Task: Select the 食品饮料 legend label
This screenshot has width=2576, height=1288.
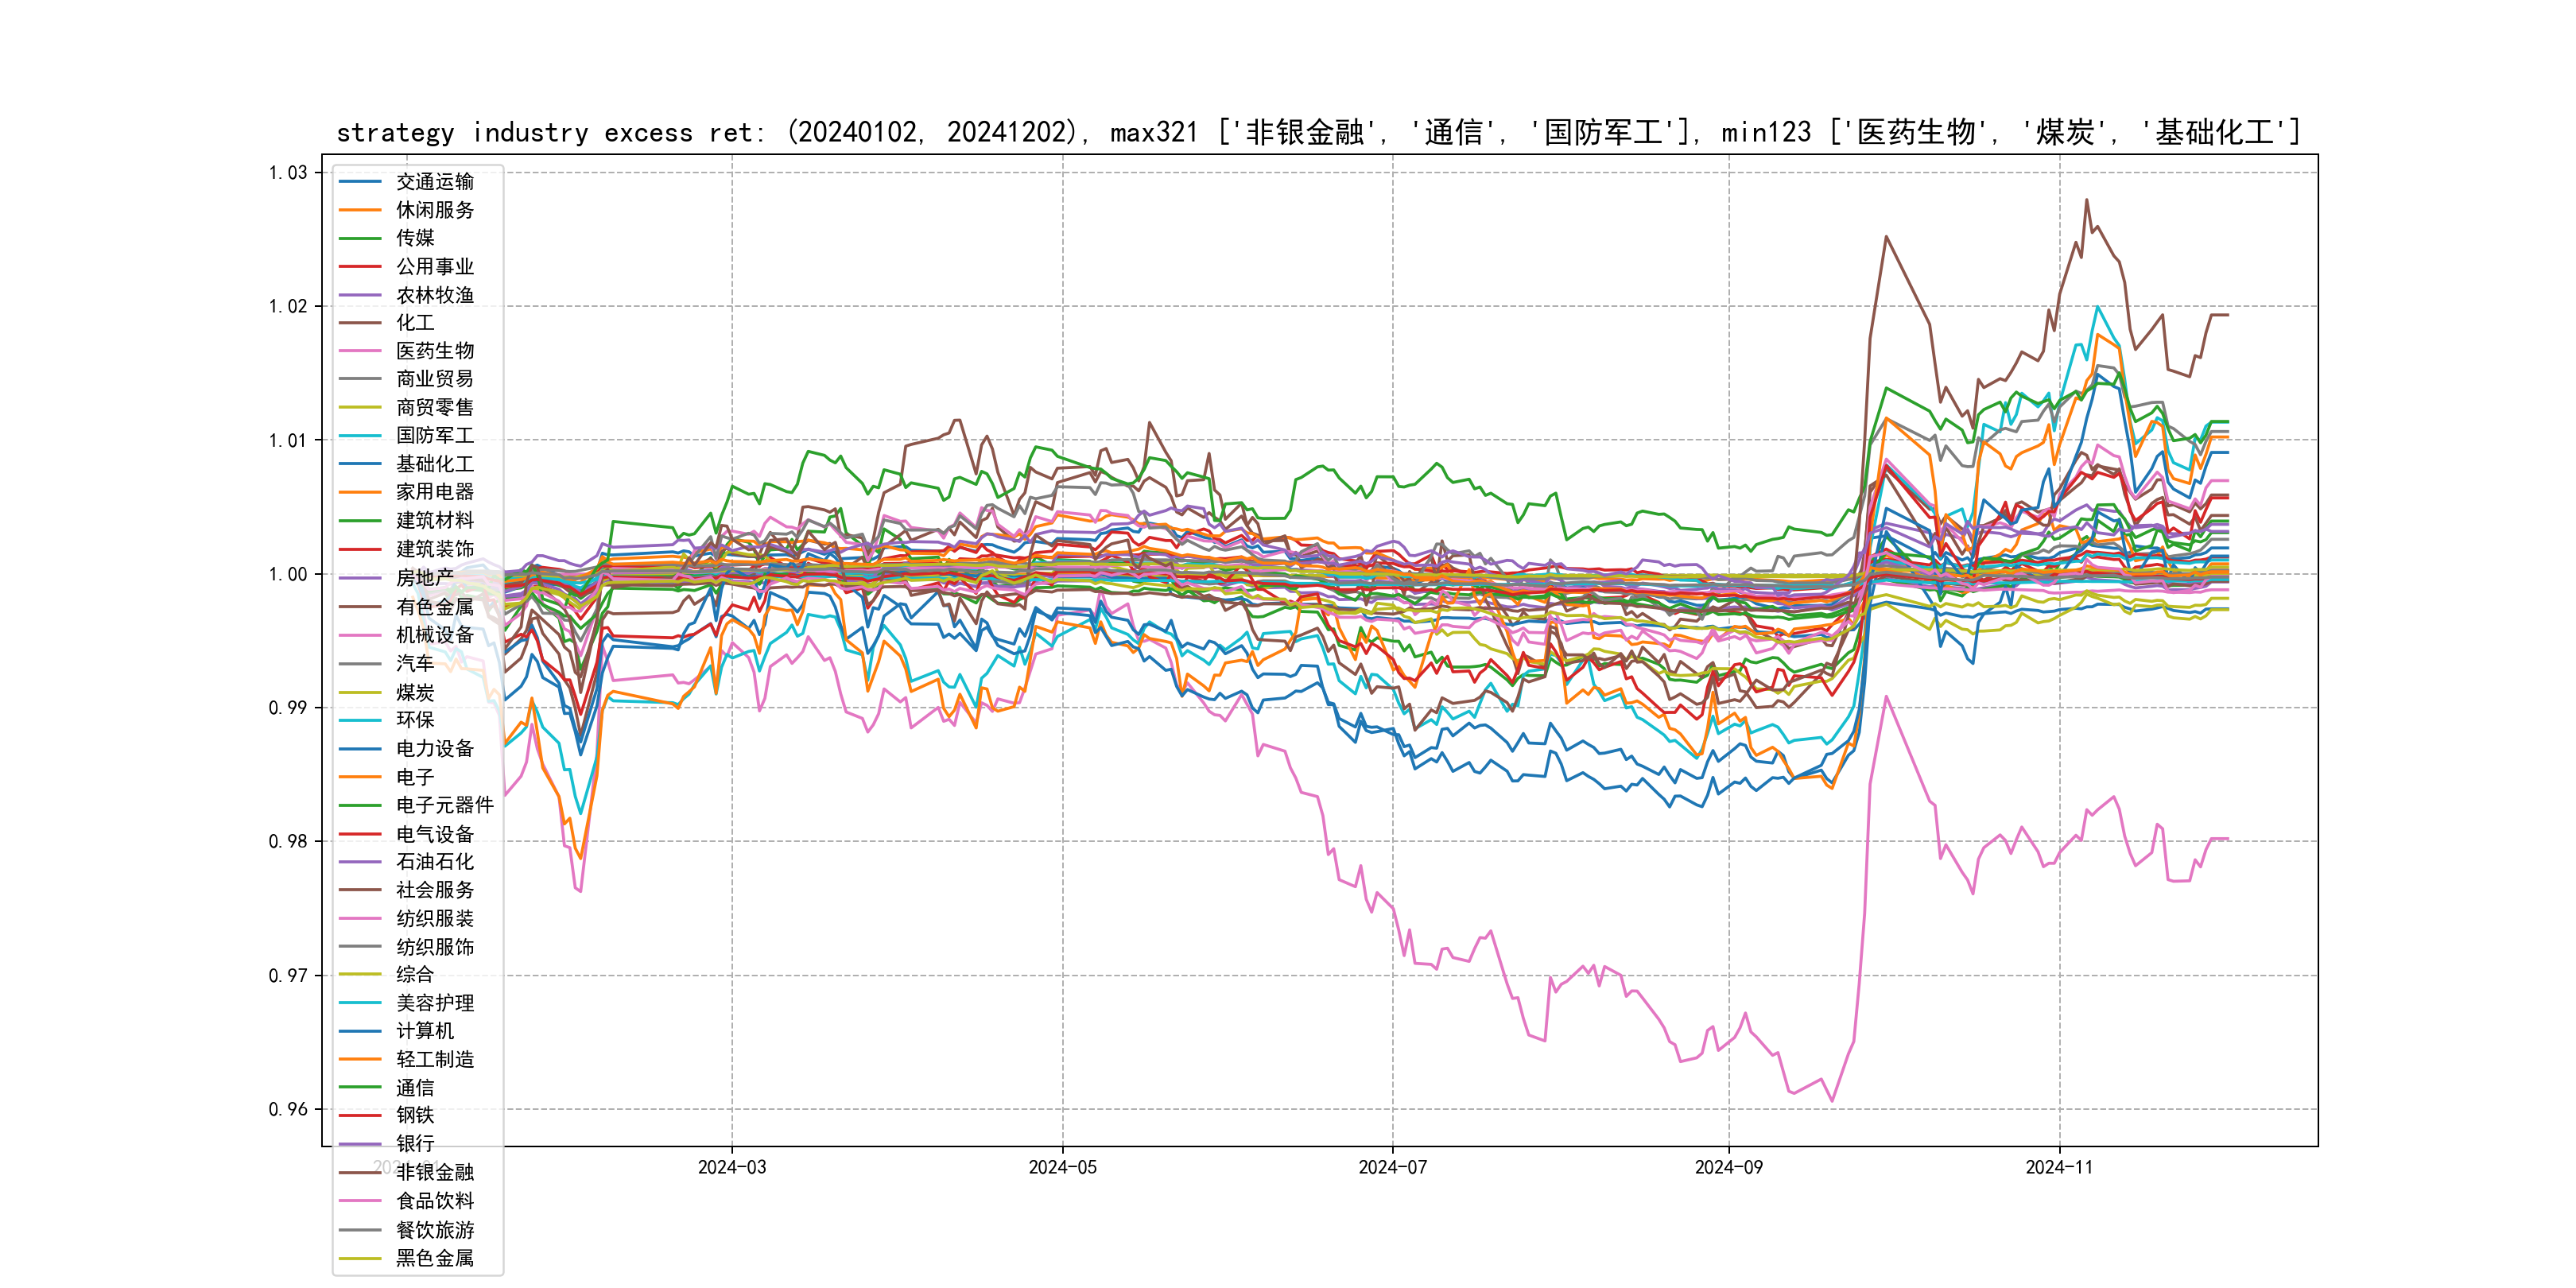Action: pos(434,1200)
